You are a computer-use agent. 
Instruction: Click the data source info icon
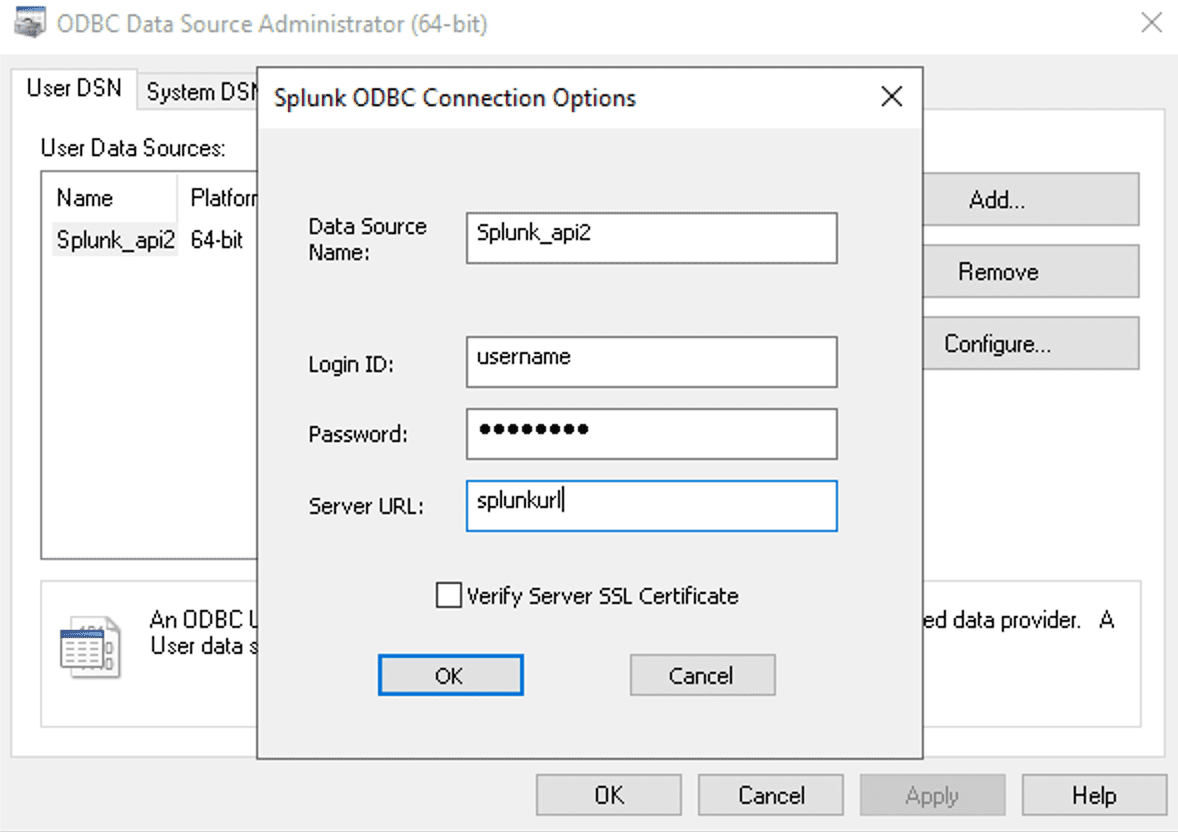(x=90, y=647)
